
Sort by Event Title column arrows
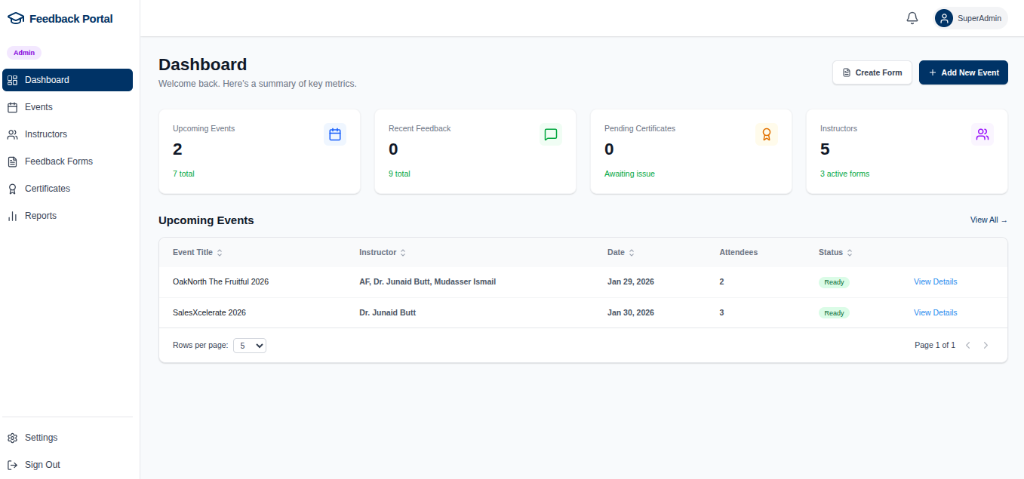[219, 252]
